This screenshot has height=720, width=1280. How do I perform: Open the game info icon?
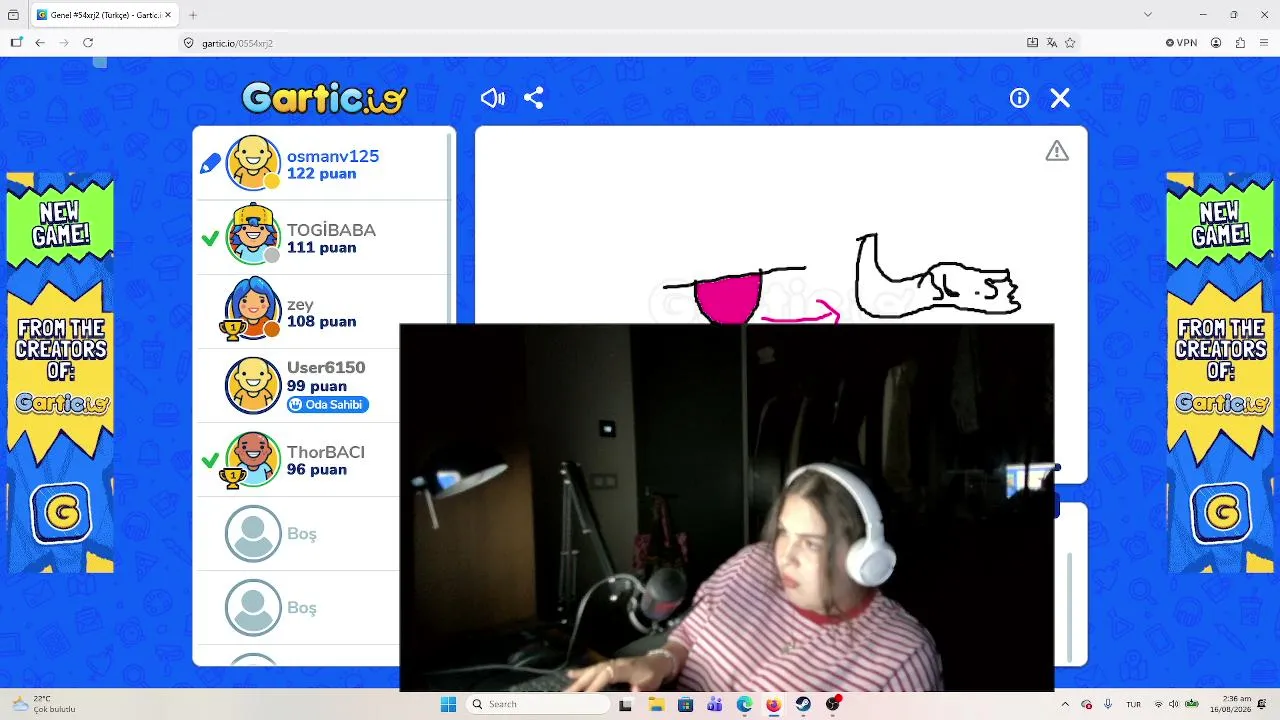click(1019, 98)
